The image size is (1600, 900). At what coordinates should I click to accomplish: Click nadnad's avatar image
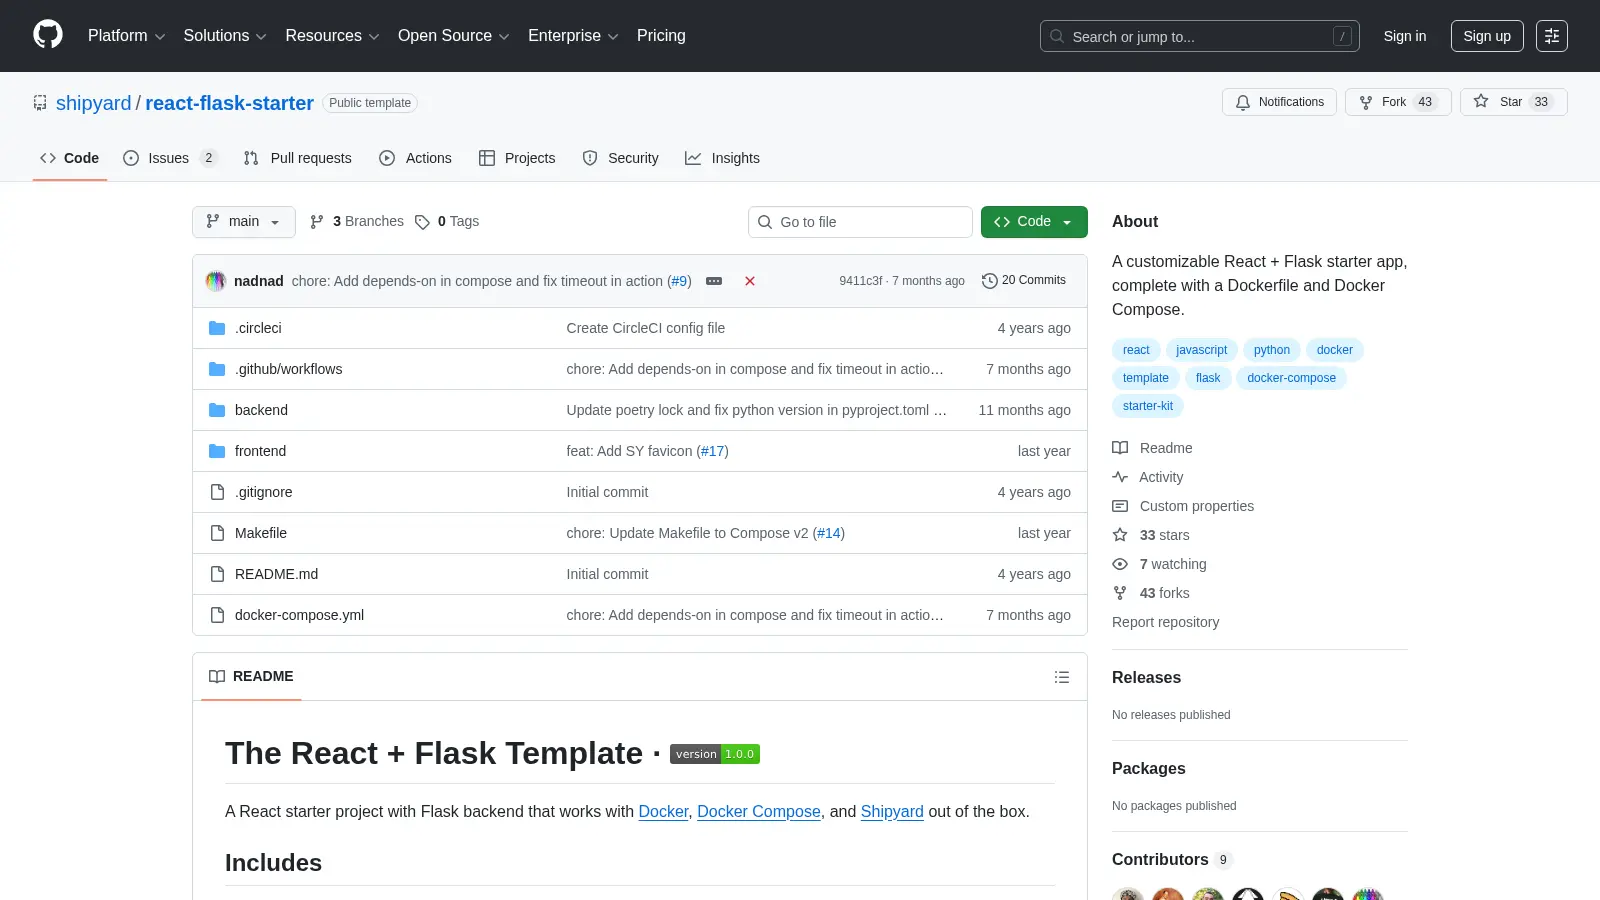(x=216, y=281)
